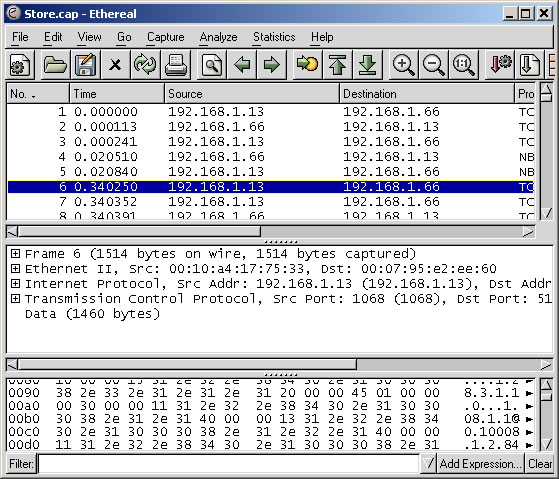Sort by the No. column header
The image size is (559, 479).
38,94
